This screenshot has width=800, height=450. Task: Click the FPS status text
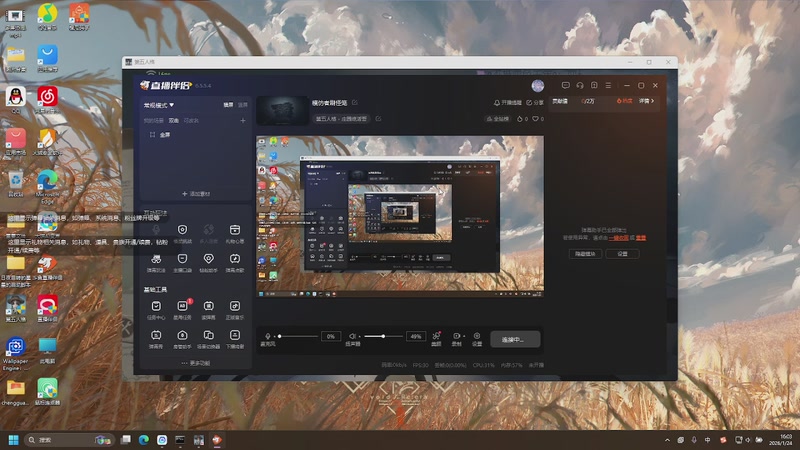[x=420, y=365]
